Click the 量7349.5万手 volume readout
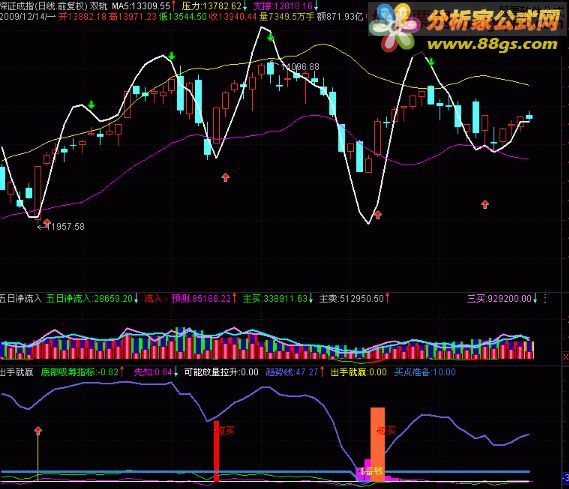The width and height of the screenshot is (569, 489). point(287,17)
